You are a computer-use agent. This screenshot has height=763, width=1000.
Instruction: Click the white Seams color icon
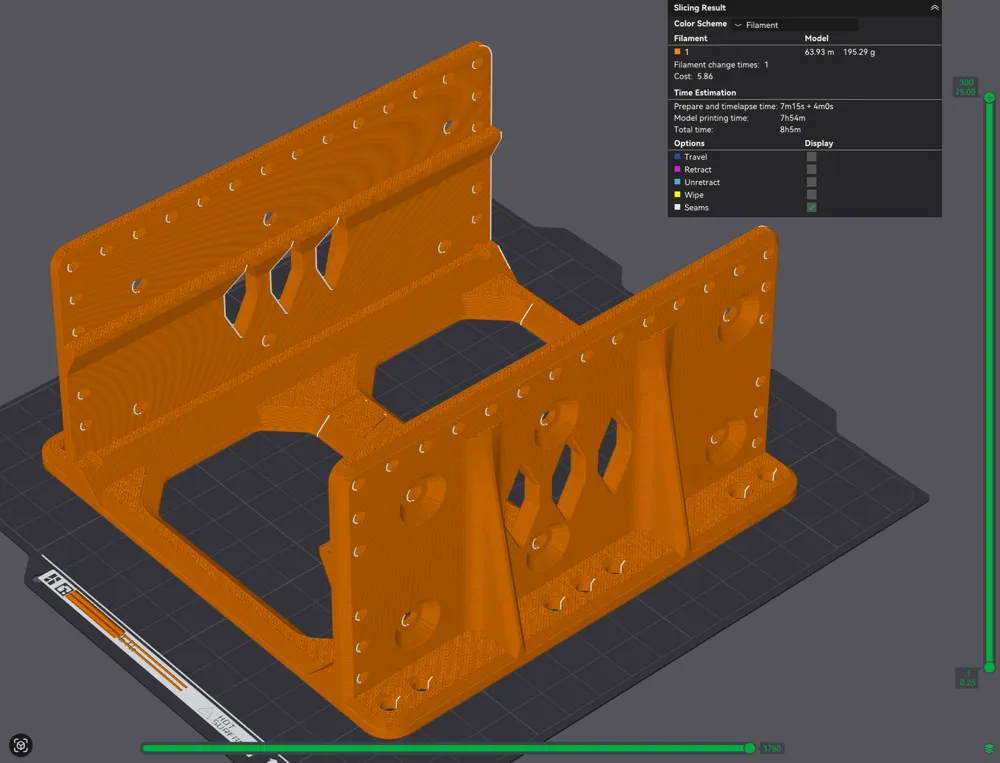tap(677, 207)
